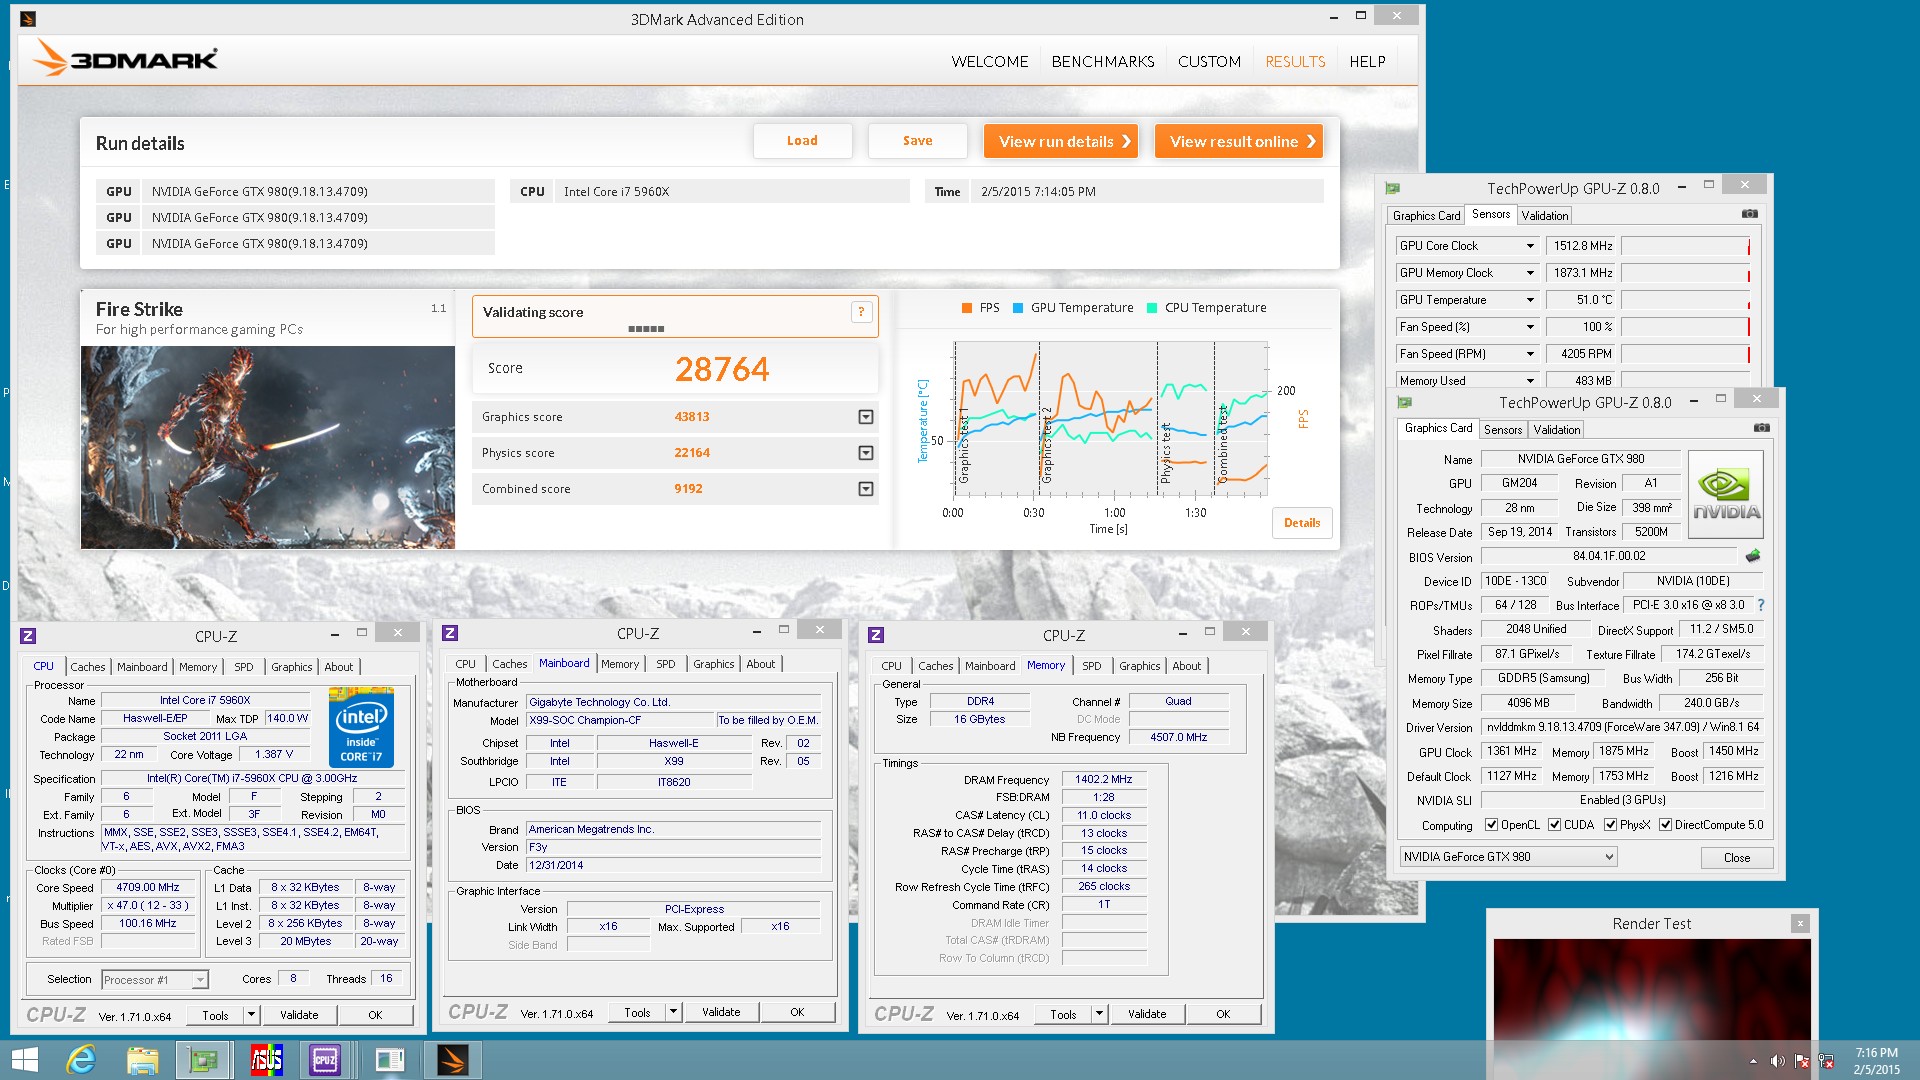The height and width of the screenshot is (1080, 1920).
Task: Click Validate in CPU-Z Memory window
Action: [1147, 1014]
